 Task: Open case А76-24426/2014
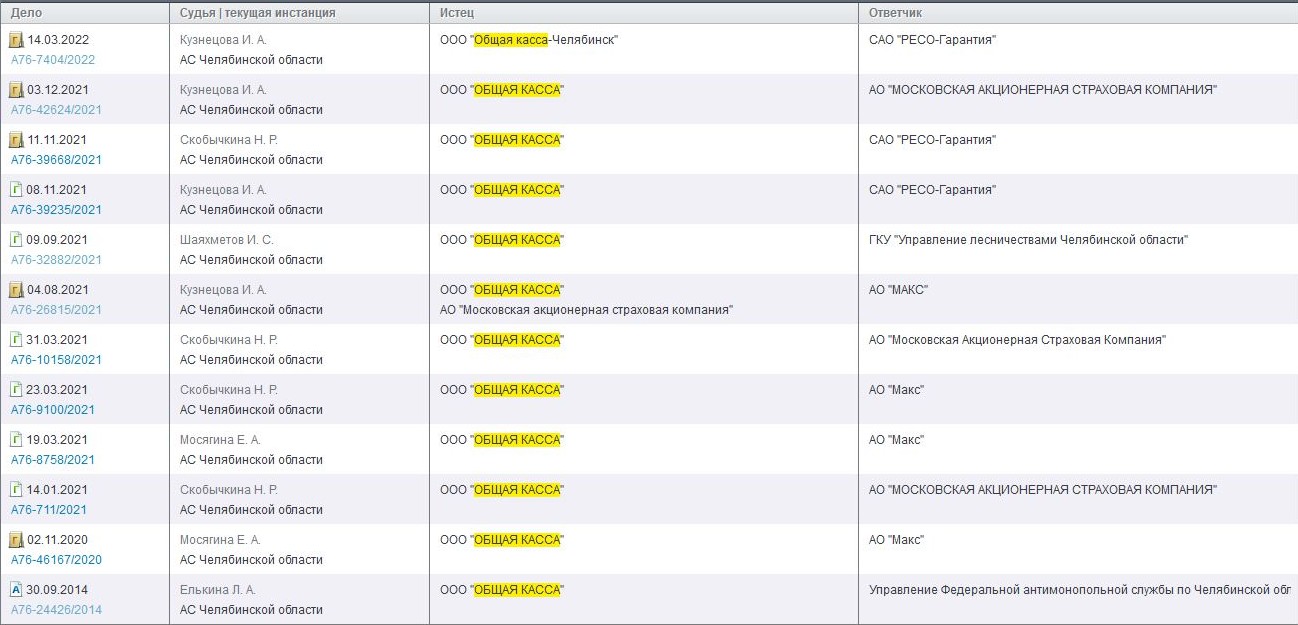pos(56,610)
